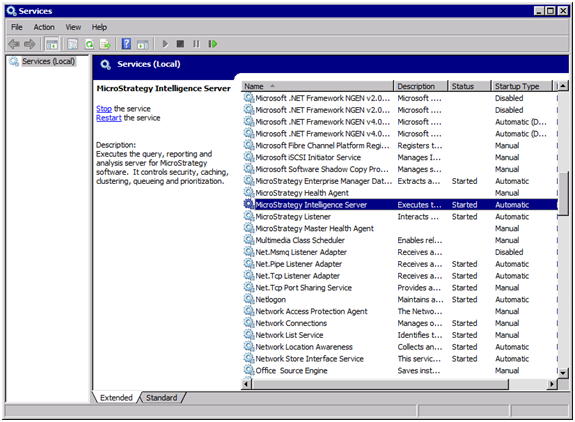Click the Restart the service link

pyautogui.click(x=109, y=118)
